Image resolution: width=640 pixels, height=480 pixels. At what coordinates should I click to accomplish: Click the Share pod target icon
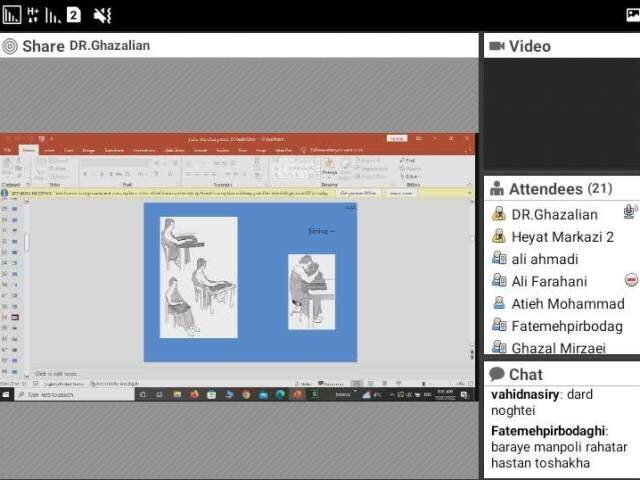click(10, 46)
